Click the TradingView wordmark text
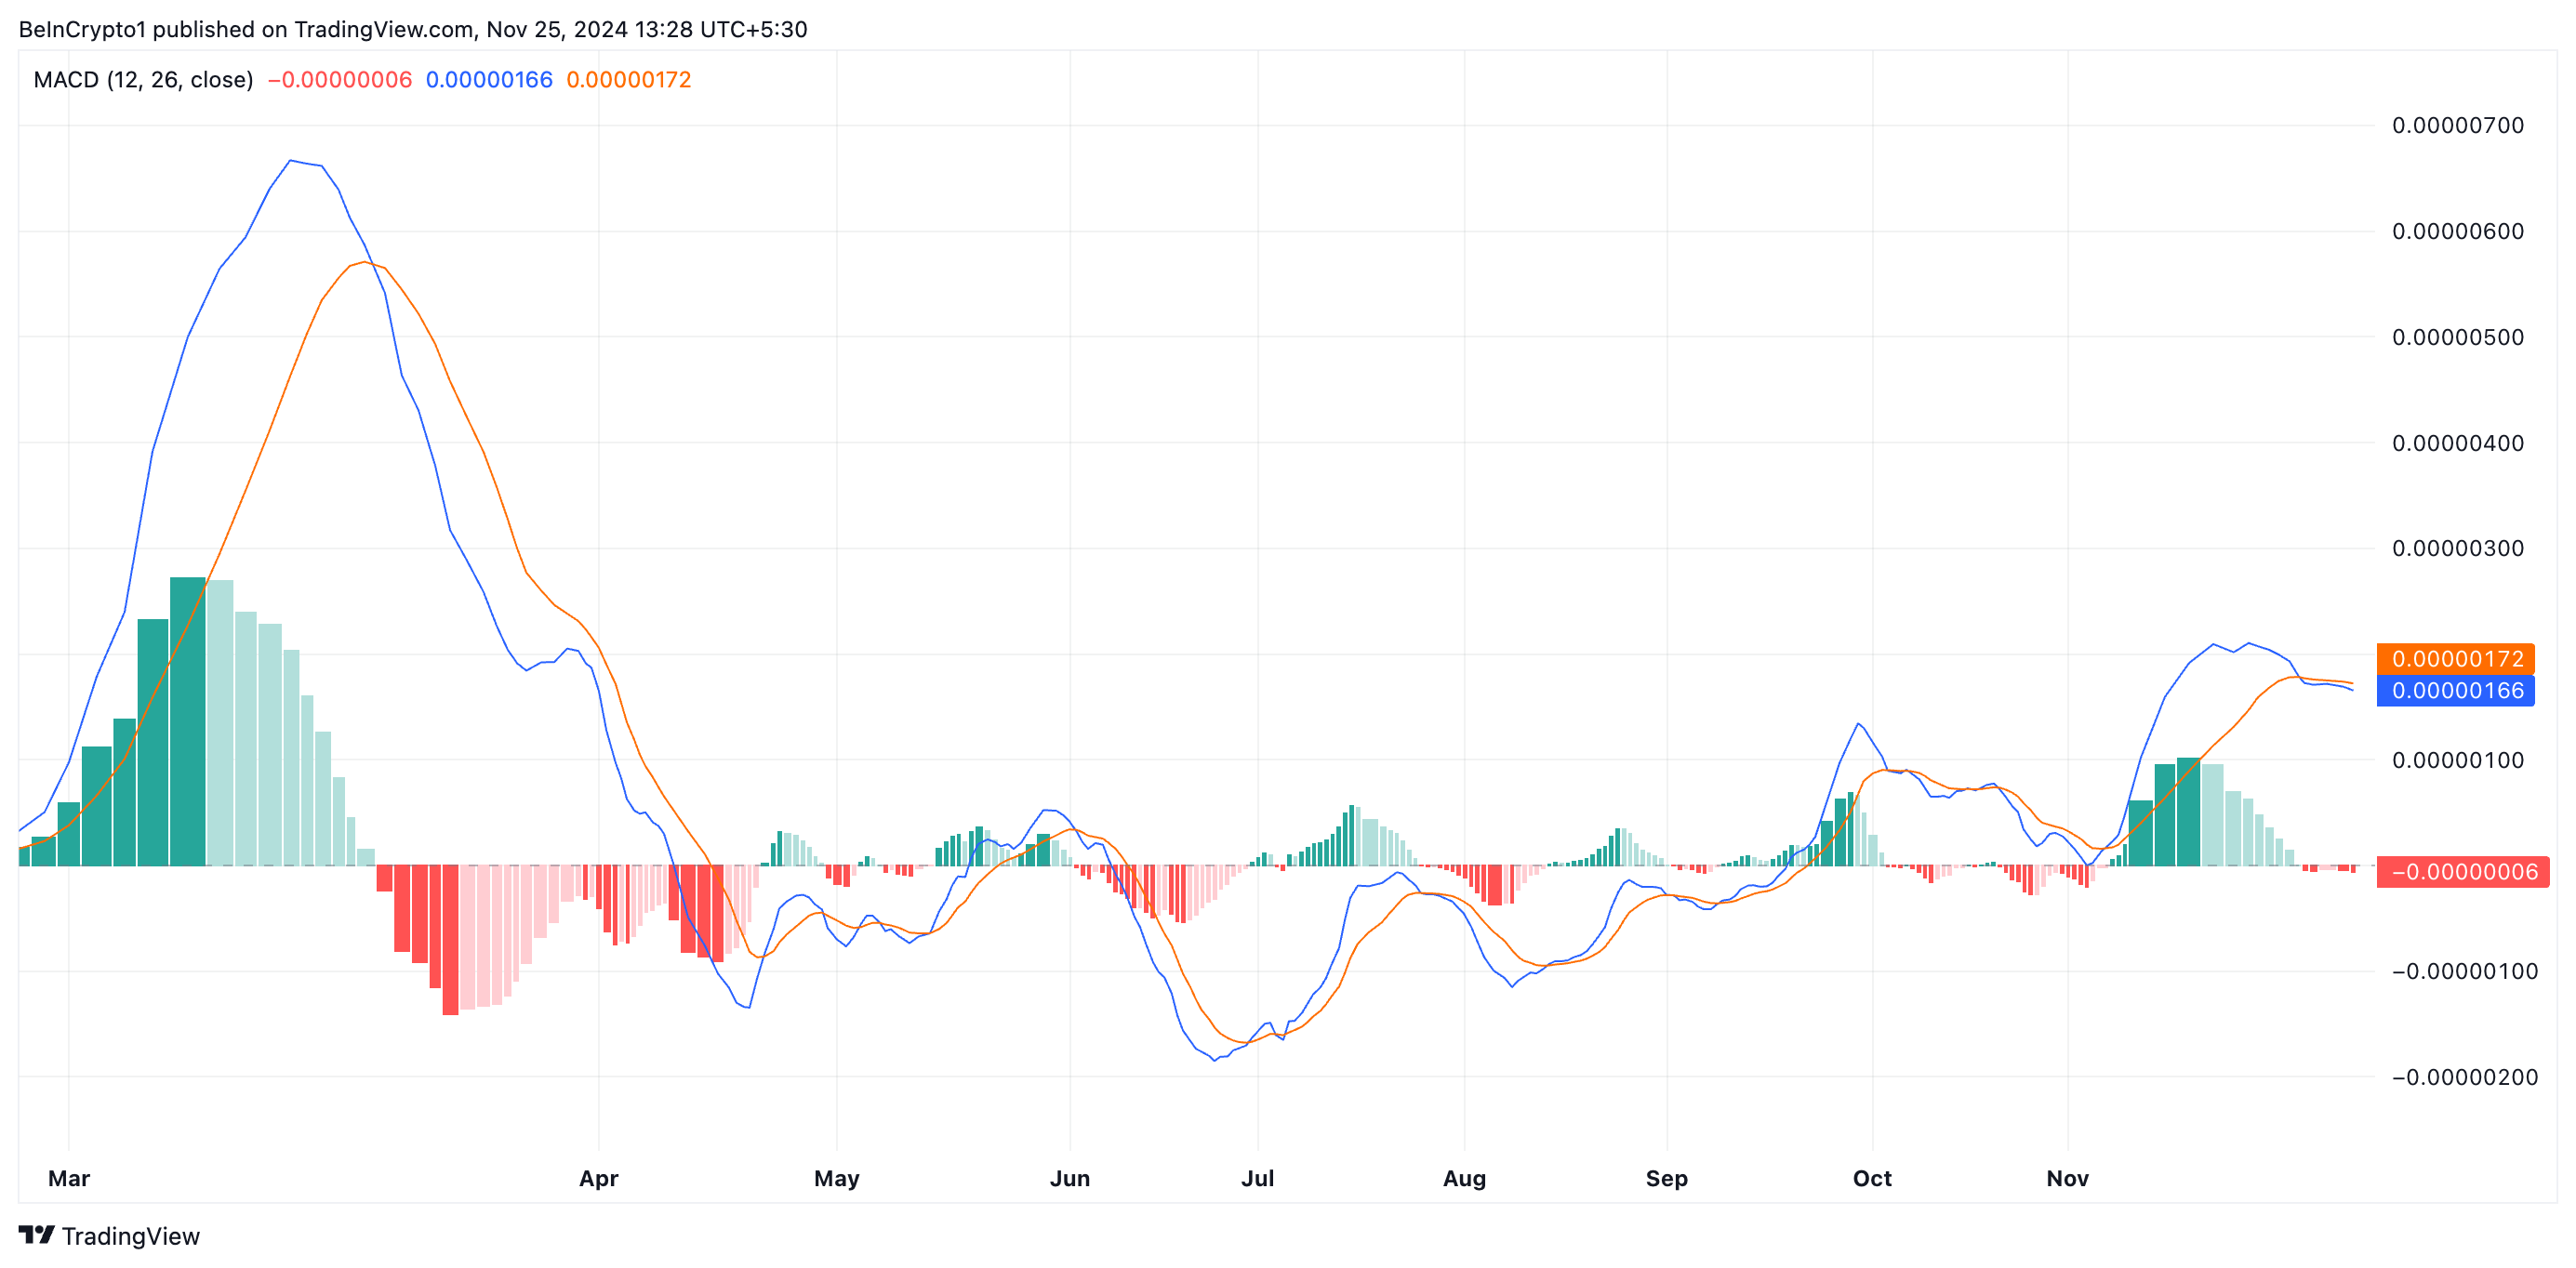This screenshot has width=2576, height=1268. tap(131, 1237)
